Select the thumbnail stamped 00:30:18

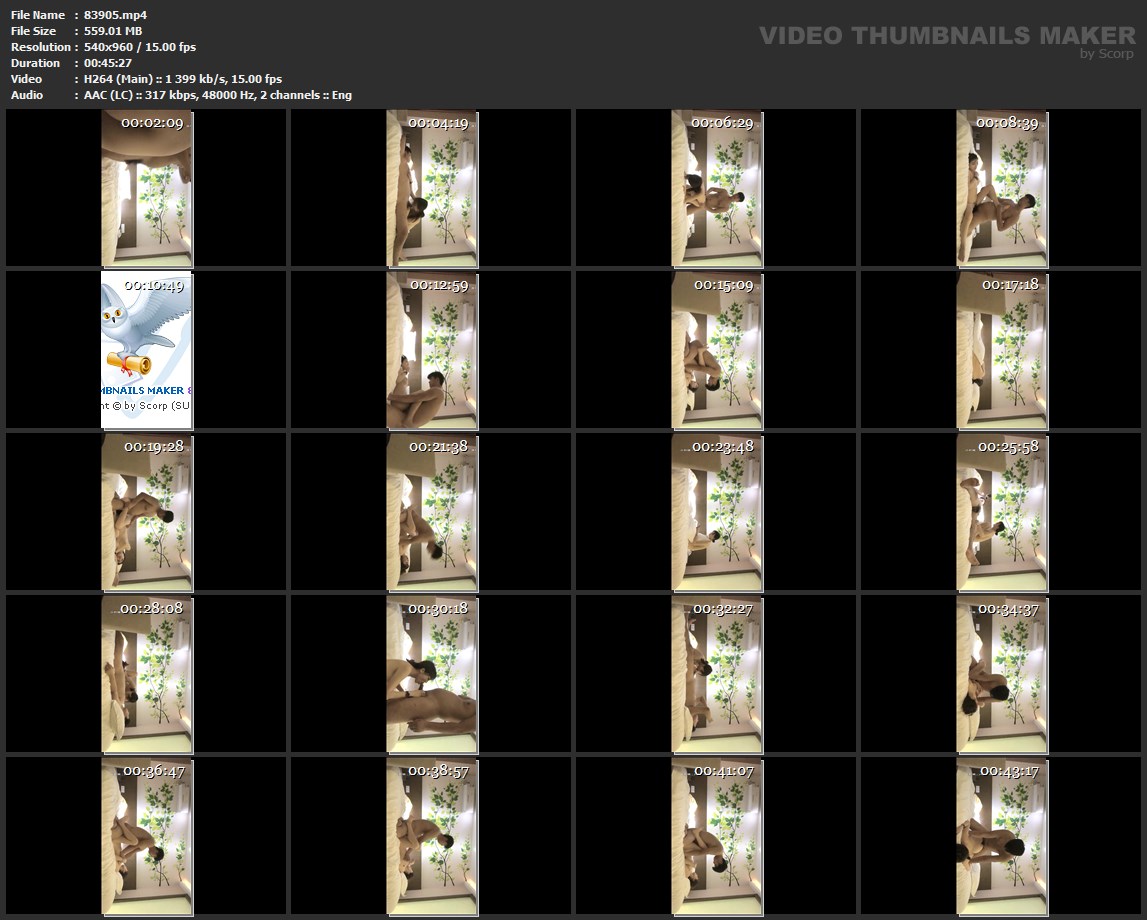pyautogui.click(x=432, y=674)
